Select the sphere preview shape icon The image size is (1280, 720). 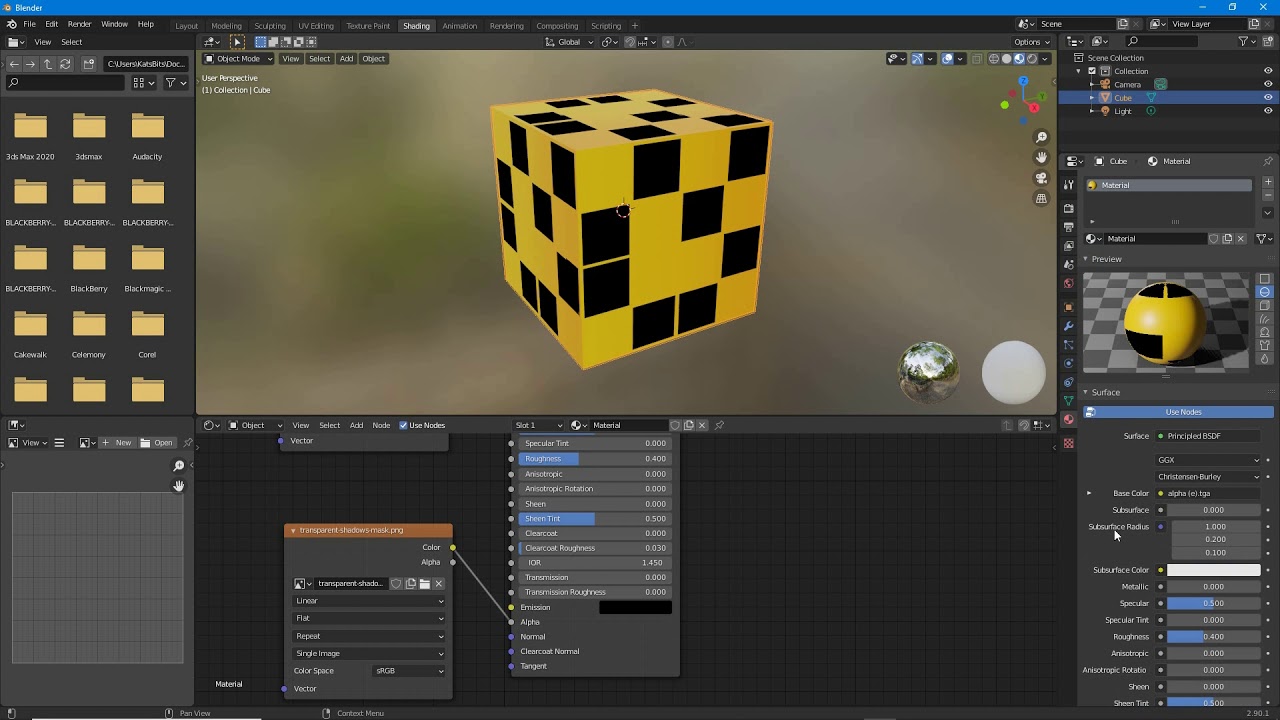click(1265, 292)
